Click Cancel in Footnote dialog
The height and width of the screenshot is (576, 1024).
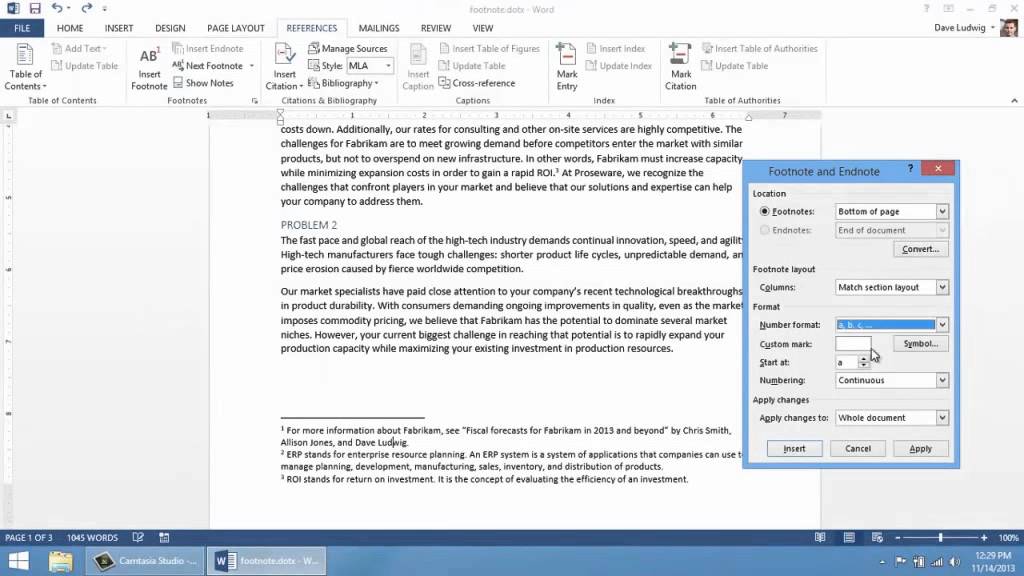[857, 449]
